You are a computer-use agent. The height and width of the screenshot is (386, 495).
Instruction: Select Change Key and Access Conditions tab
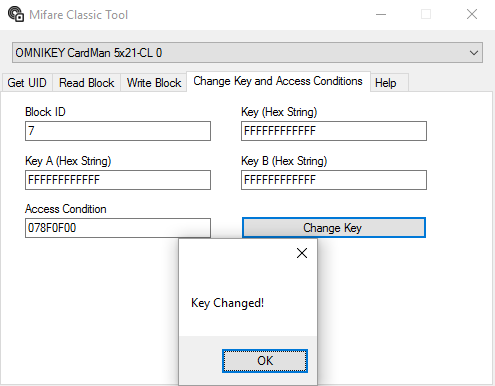click(x=278, y=81)
